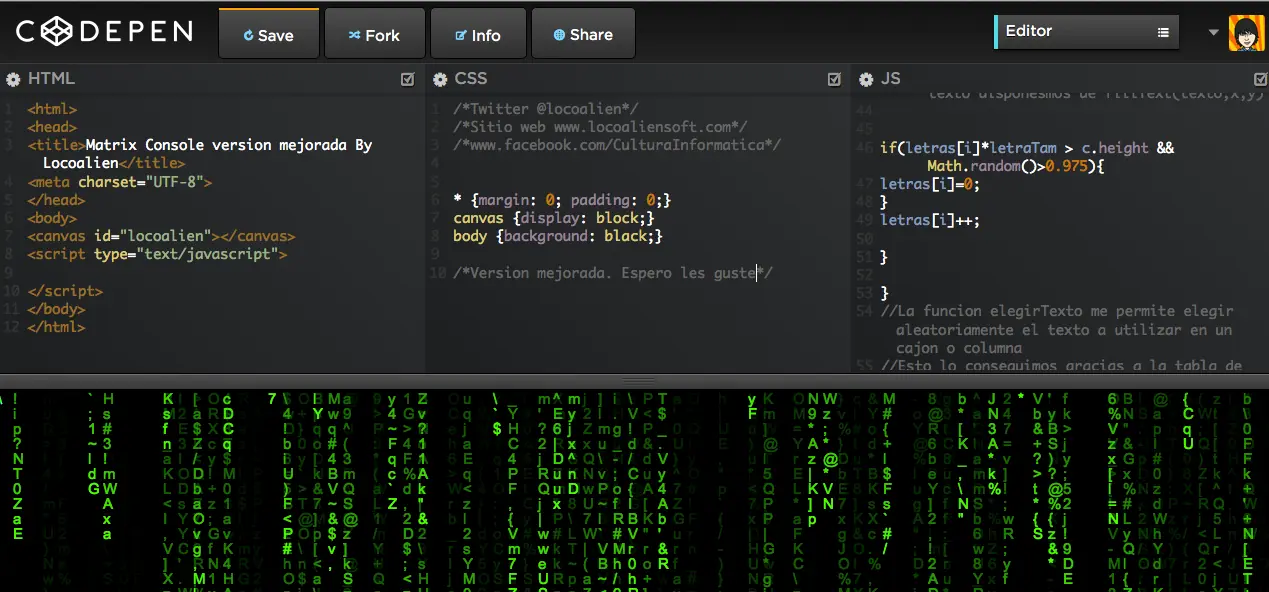Click the 'Version mejorada' CSS comment

pyautogui.click(x=613, y=273)
